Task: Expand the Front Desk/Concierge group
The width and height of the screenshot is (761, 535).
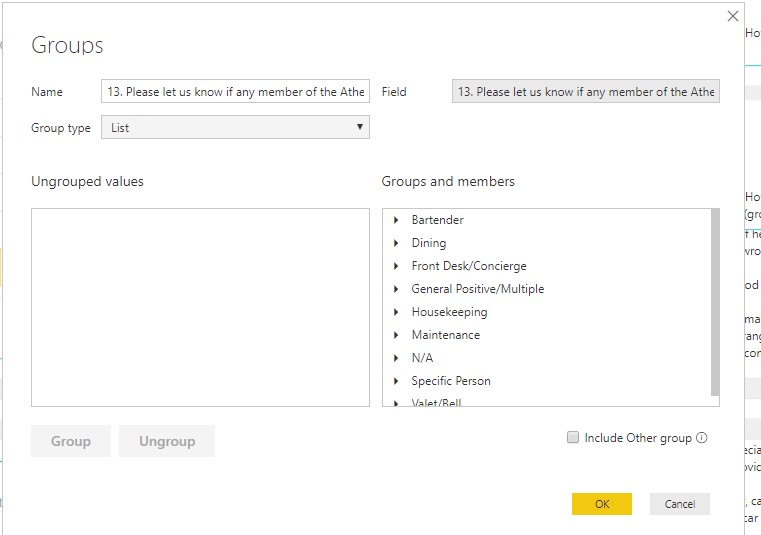Action: pos(396,266)
